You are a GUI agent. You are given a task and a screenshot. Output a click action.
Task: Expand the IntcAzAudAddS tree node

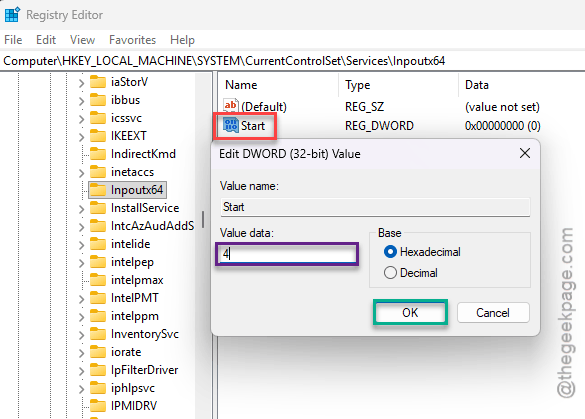[81, 227]
